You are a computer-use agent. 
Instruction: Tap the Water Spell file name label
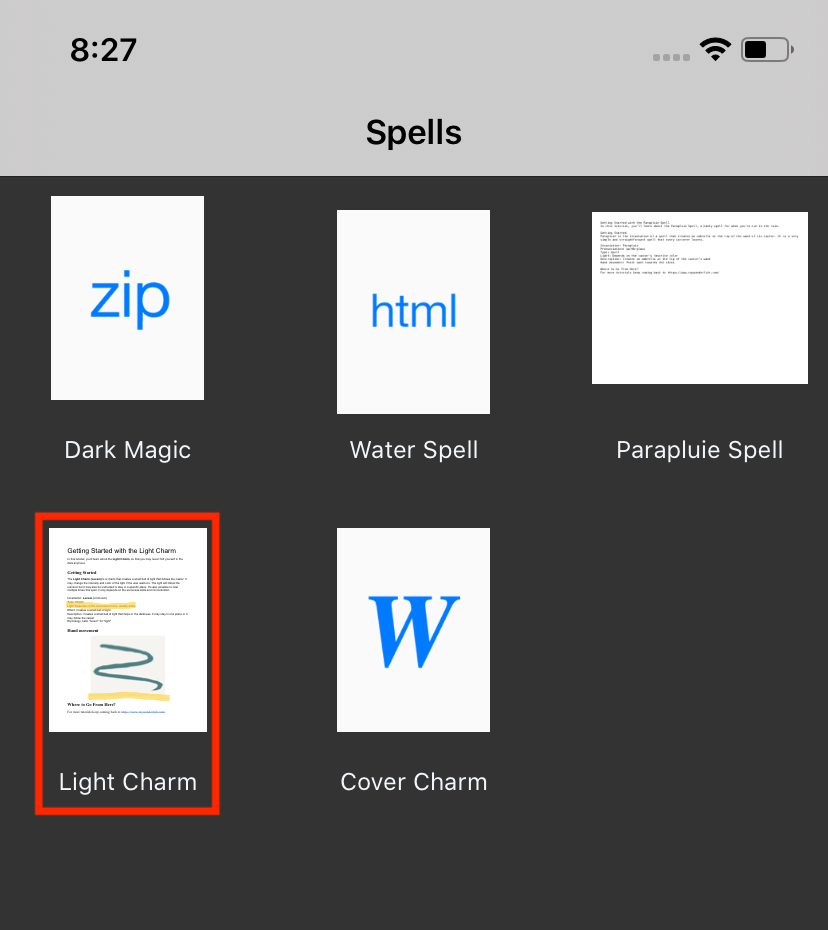coord(413,450)
